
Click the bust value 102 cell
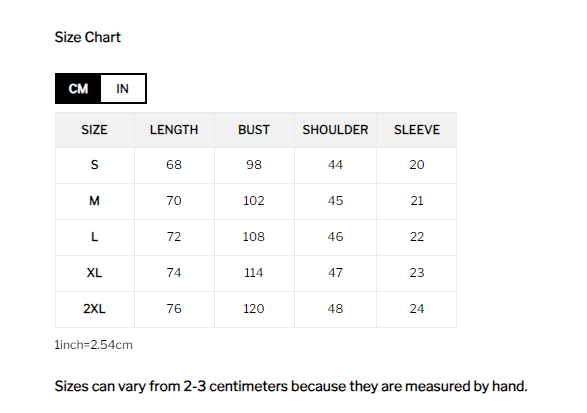pos(254,201)
